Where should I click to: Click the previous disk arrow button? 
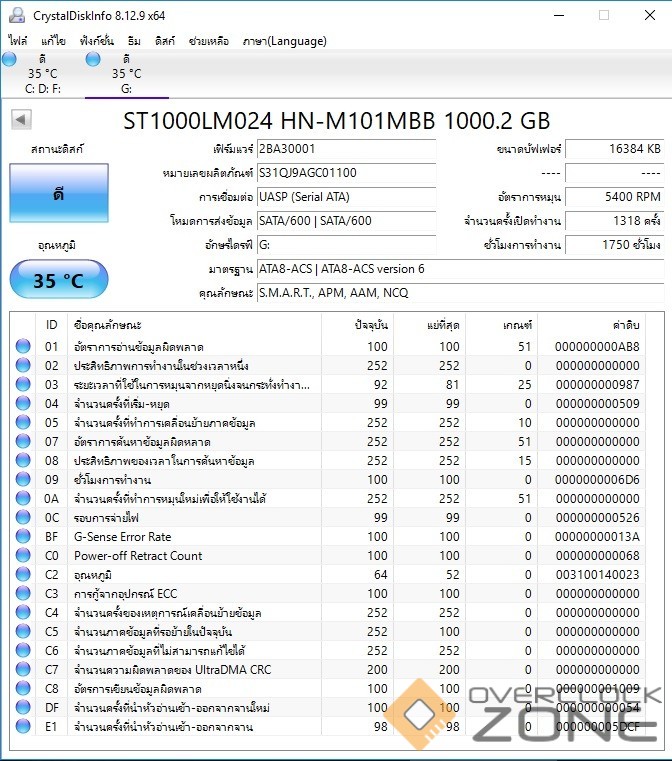(21, 119)
